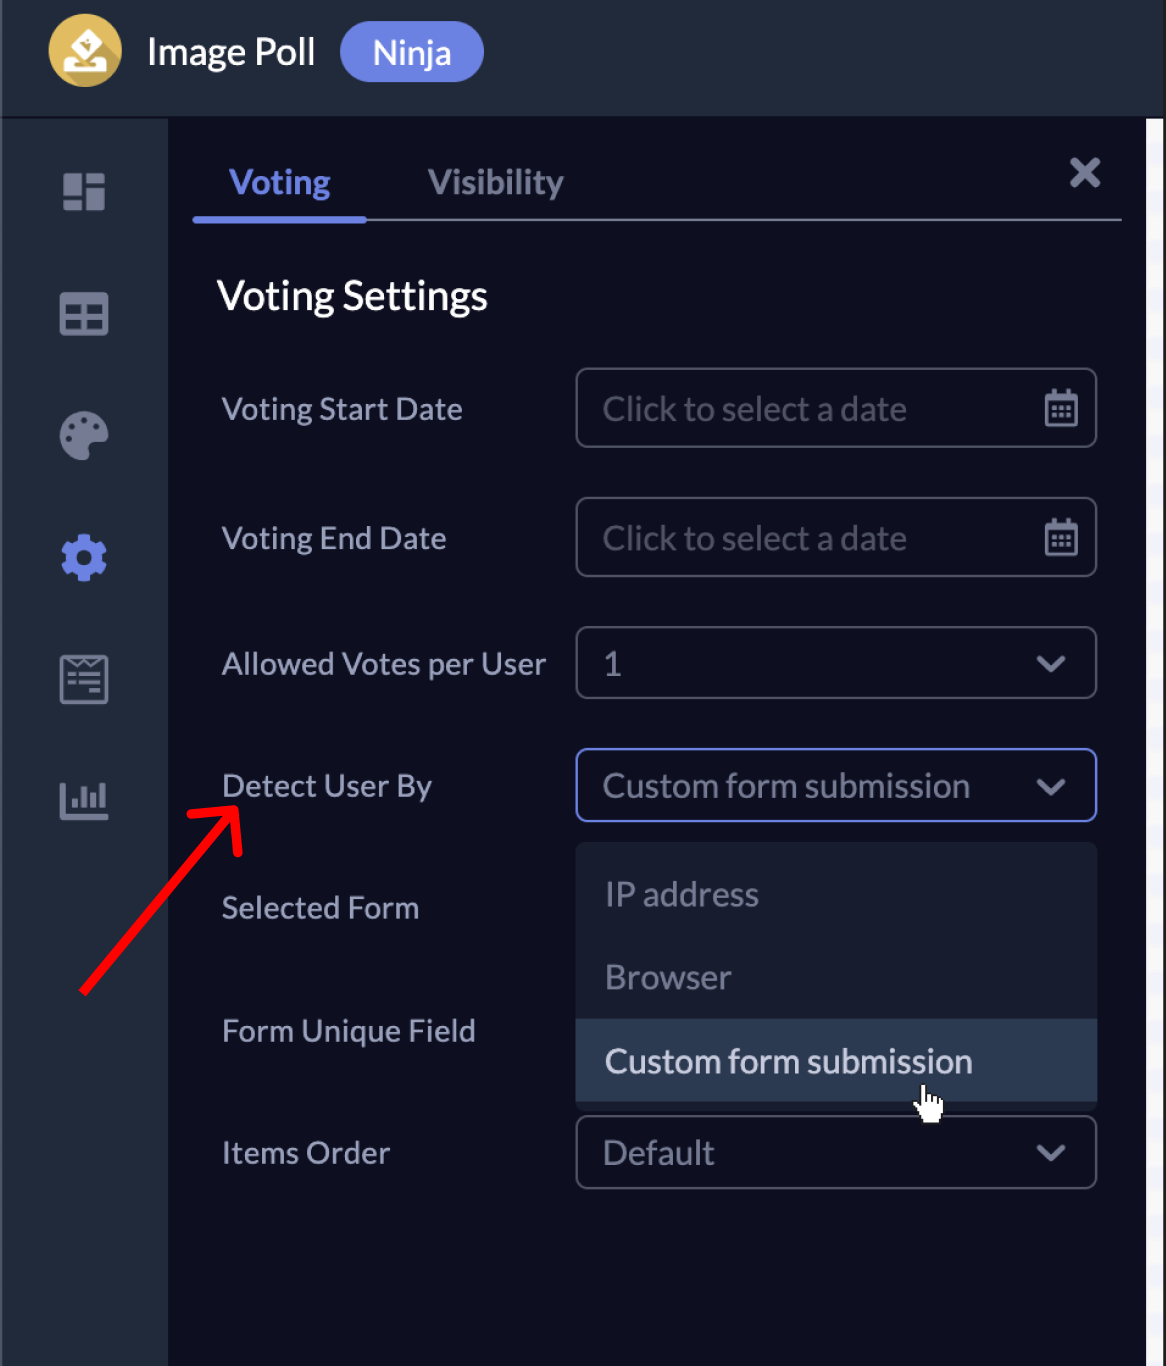Open the color palette design panel
Viewport: 1166px width, 1366px height.
coord(84,436)
